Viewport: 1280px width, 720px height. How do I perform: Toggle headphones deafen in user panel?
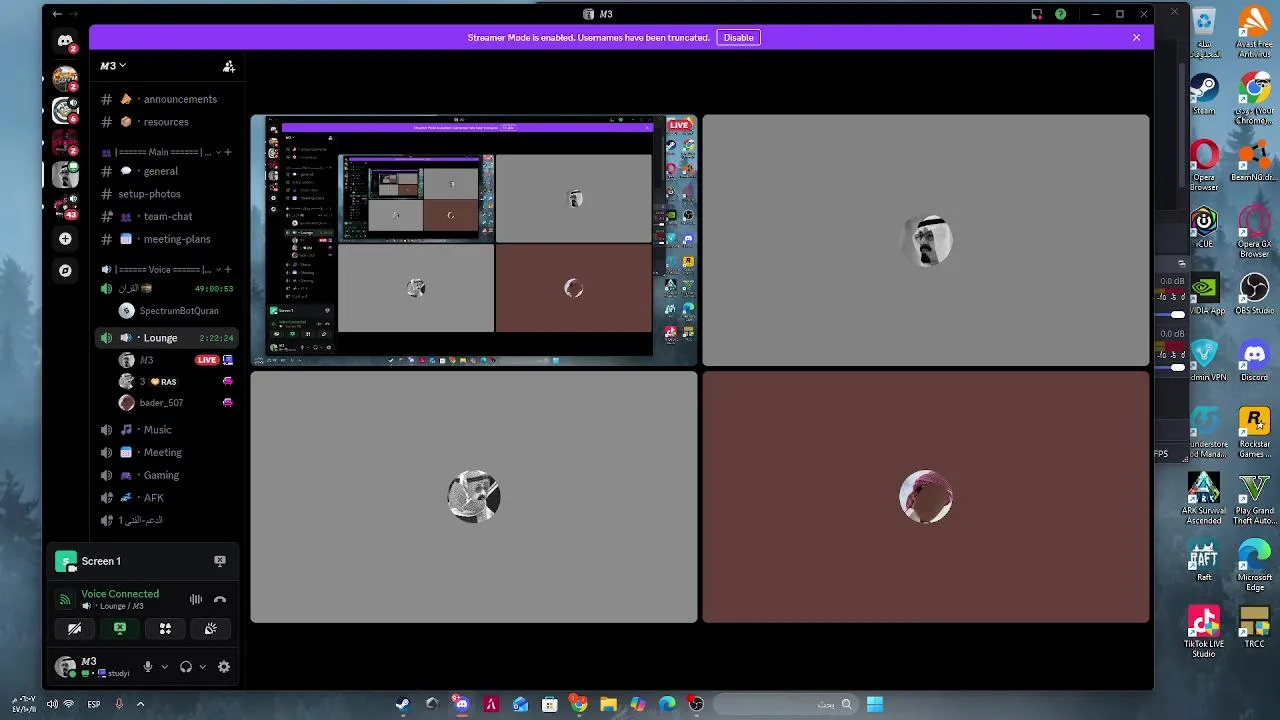click(x=186, y=667)
